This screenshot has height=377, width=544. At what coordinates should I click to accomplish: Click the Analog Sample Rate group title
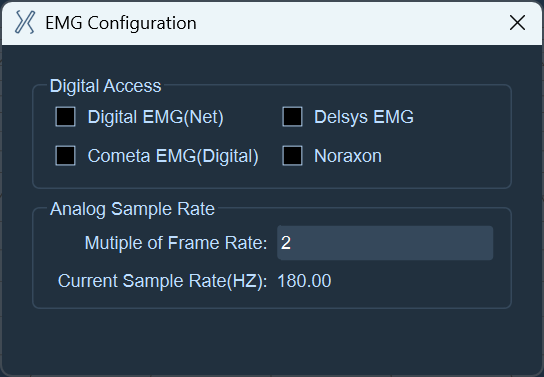click(x=132, y=209)
